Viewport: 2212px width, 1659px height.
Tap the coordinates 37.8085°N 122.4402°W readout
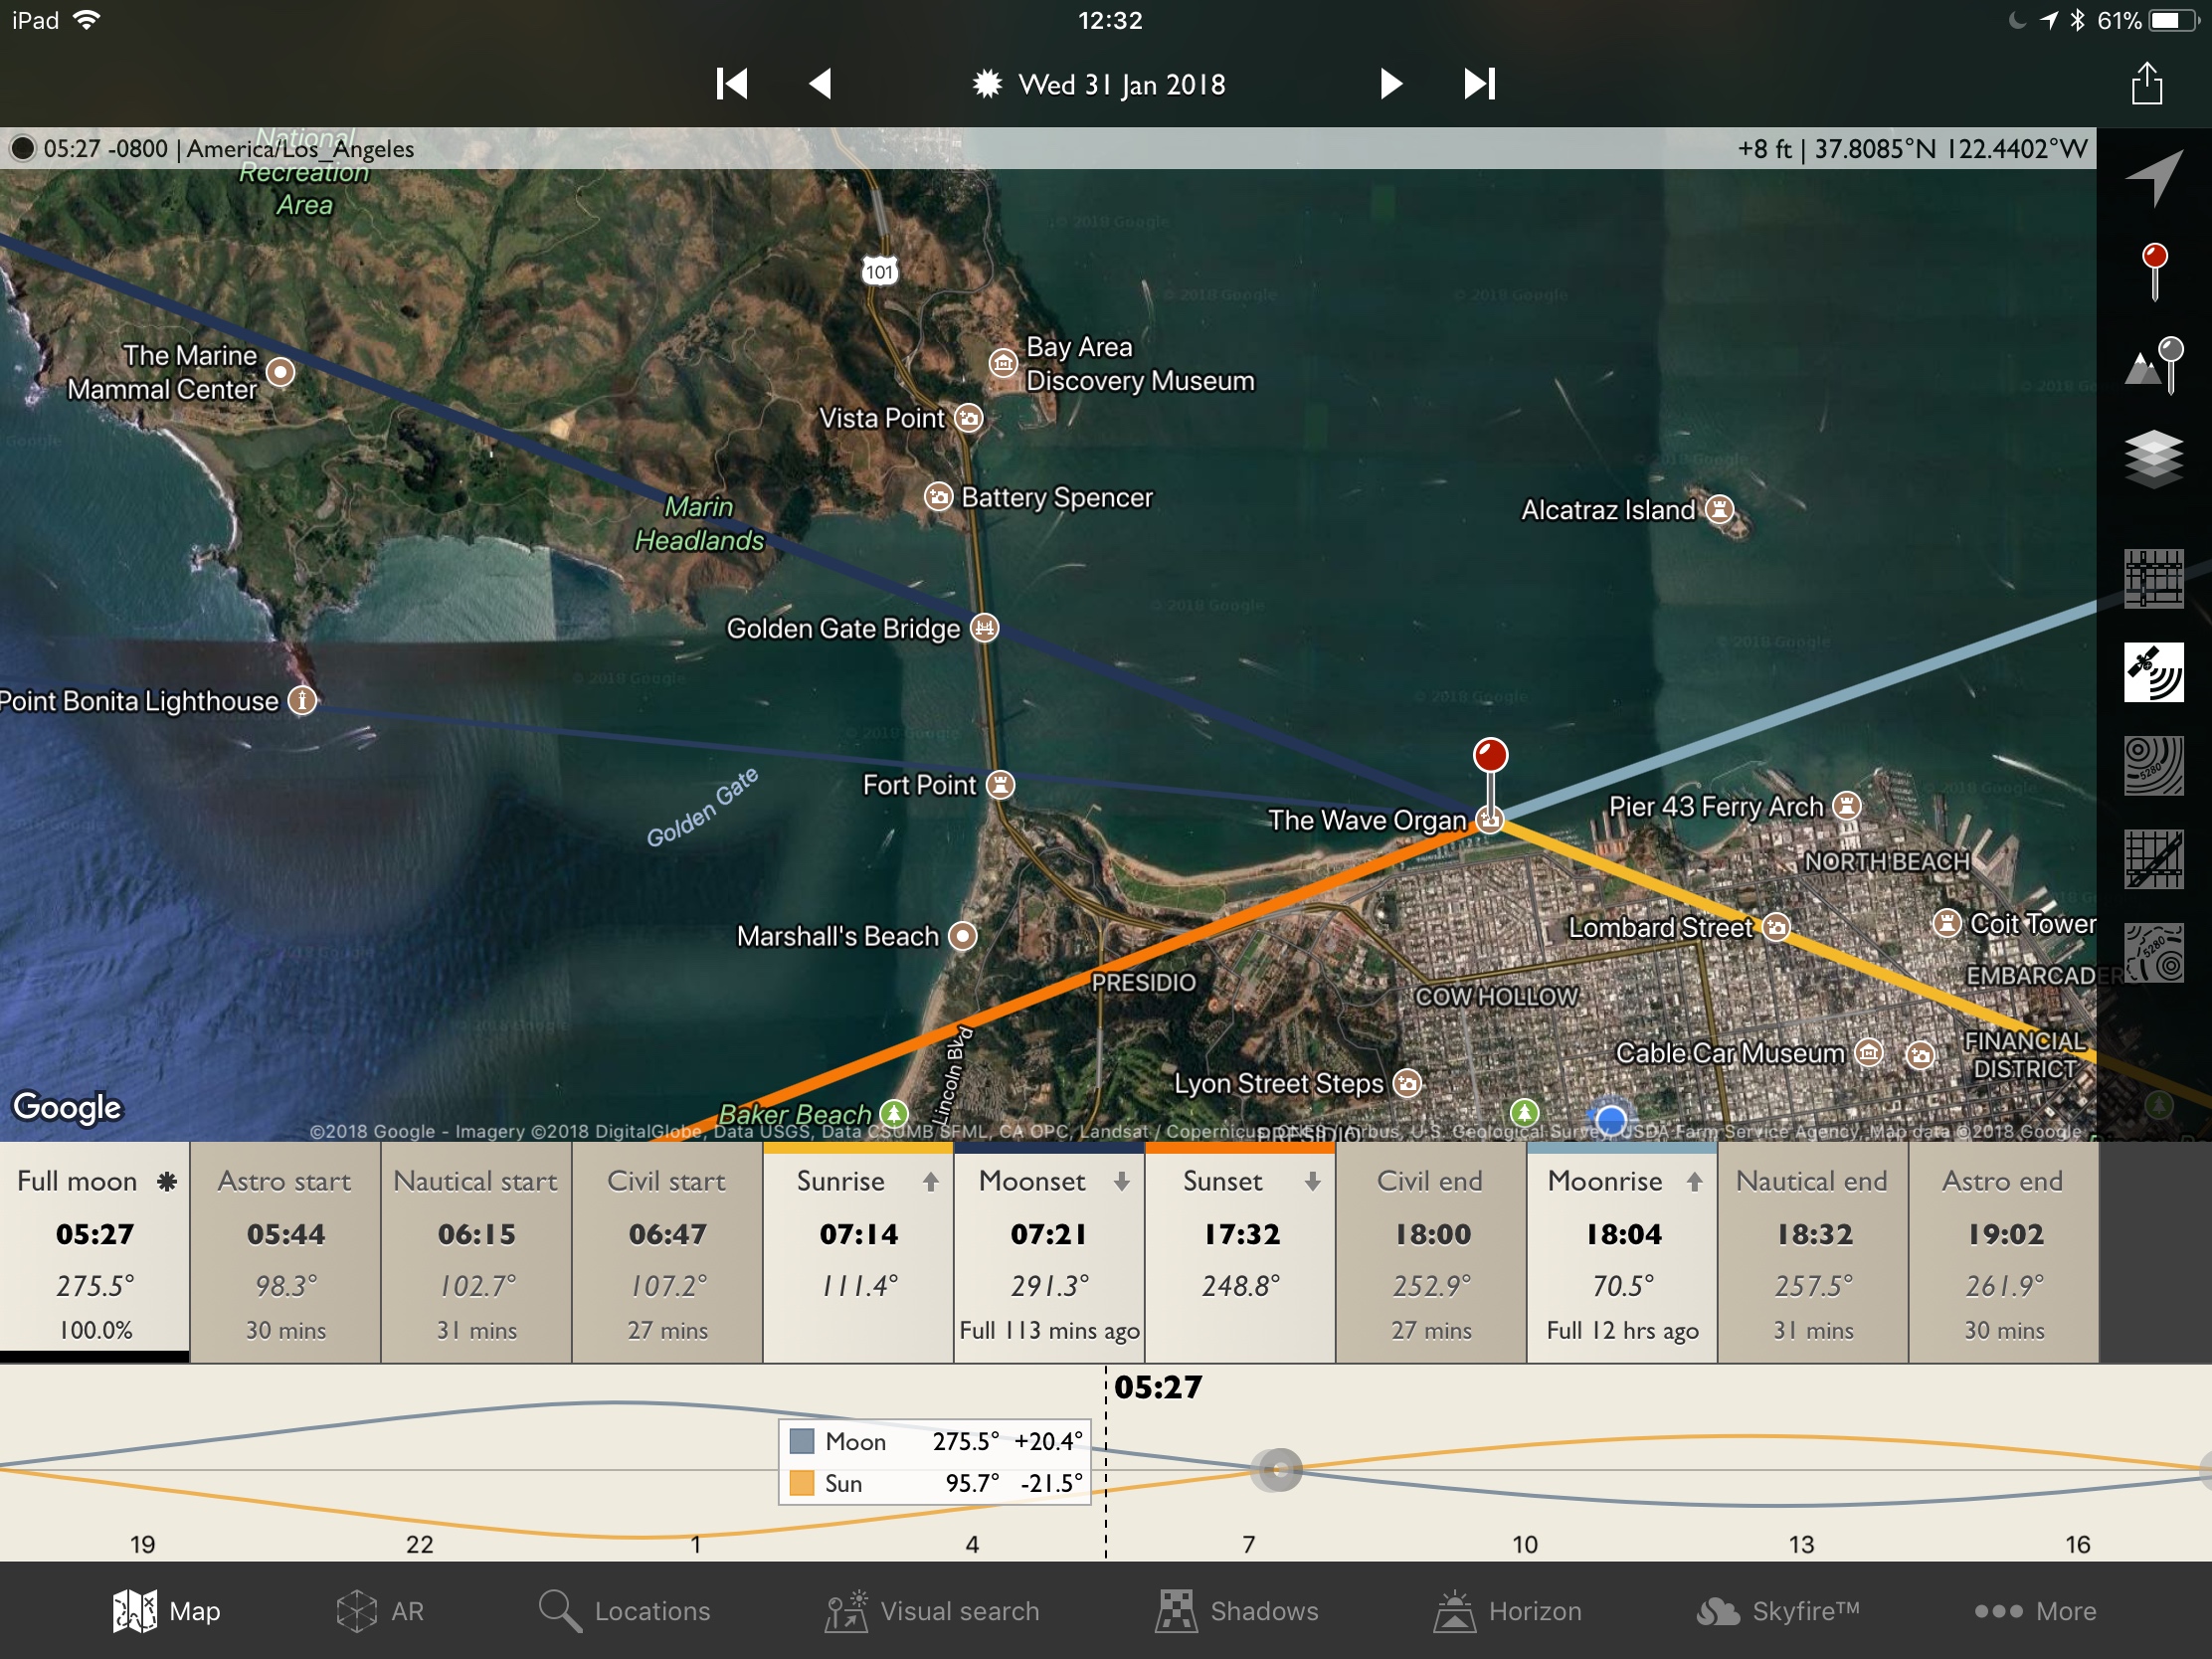[1951, 149]
